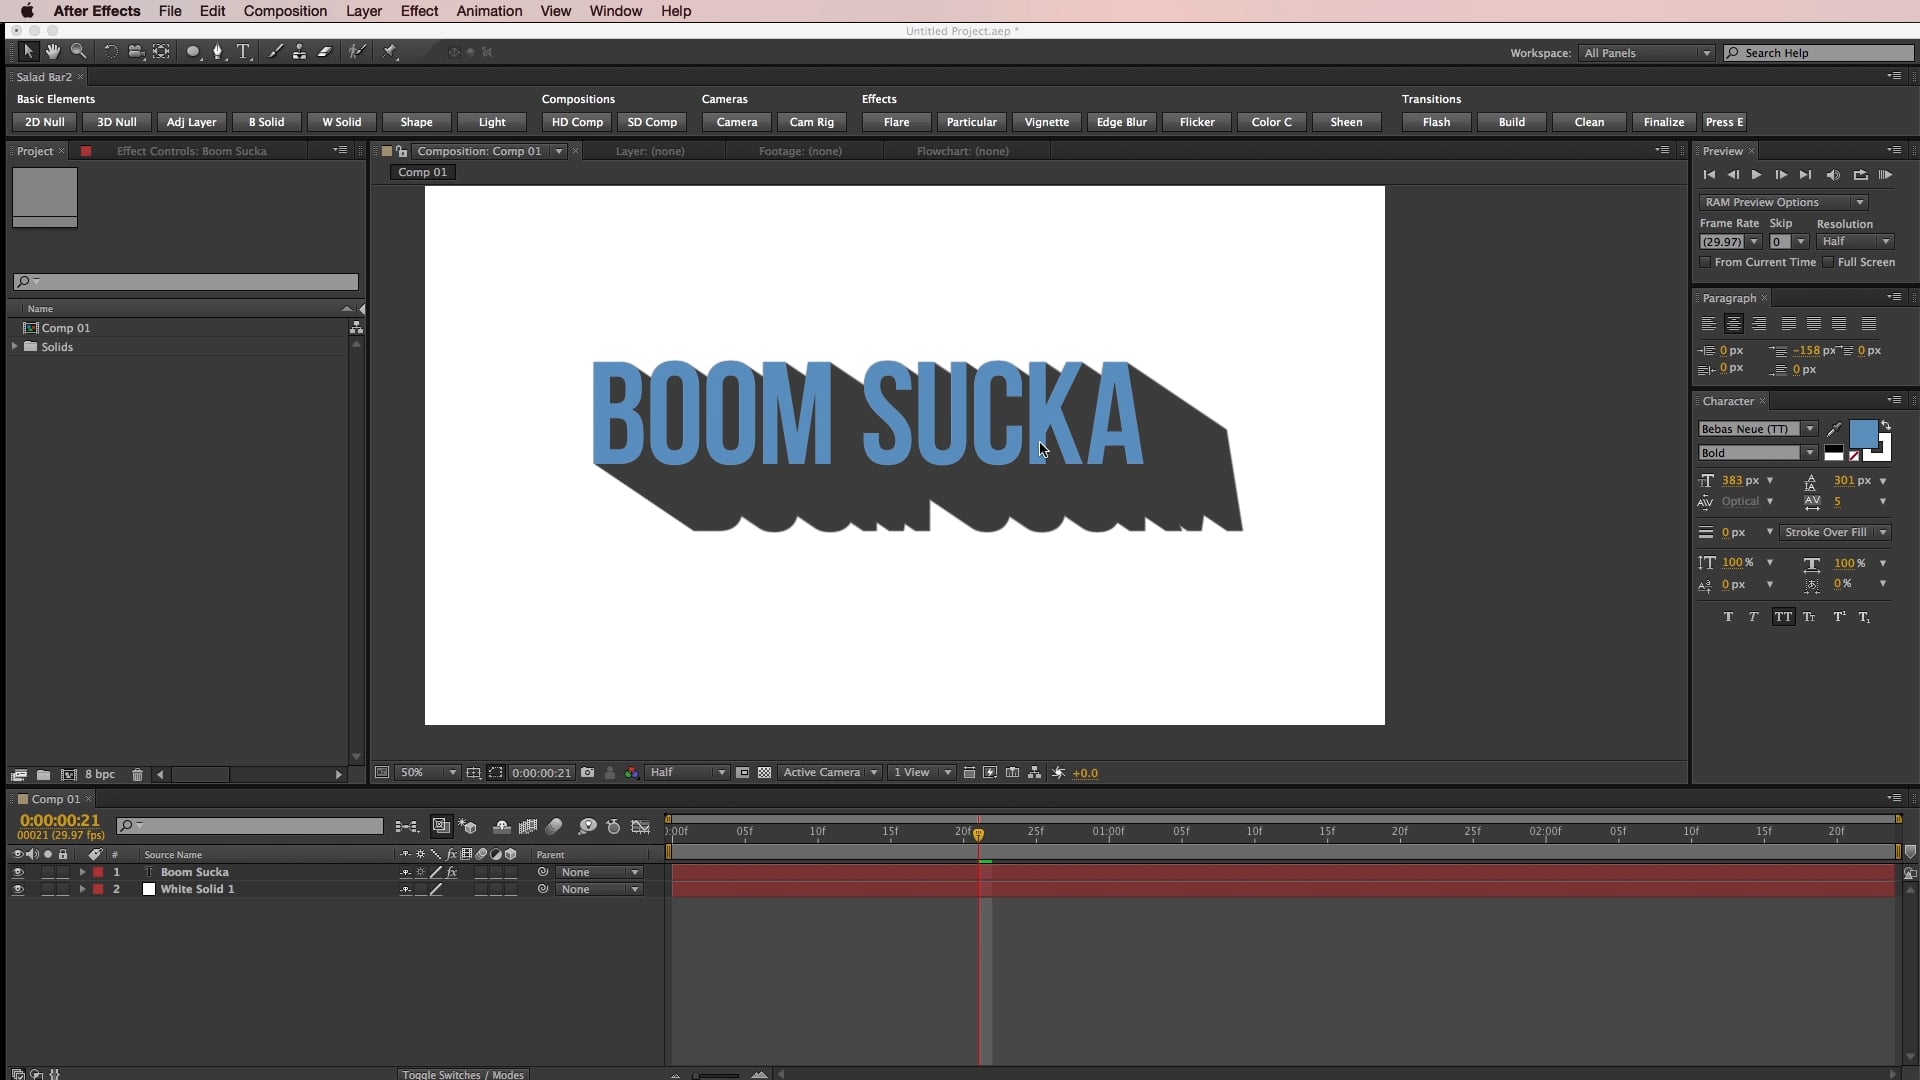Select the Shape tool in toolbar
This screenshot has height=1080, width=1920.
tap(190, 51)
